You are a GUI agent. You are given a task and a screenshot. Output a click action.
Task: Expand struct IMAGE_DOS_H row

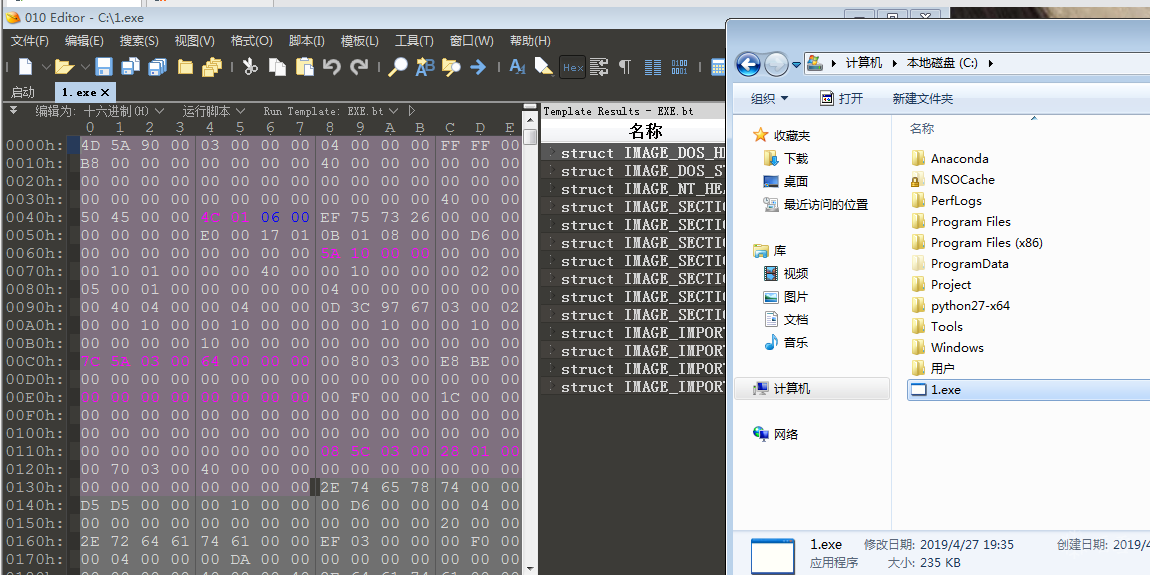(551, 153)
